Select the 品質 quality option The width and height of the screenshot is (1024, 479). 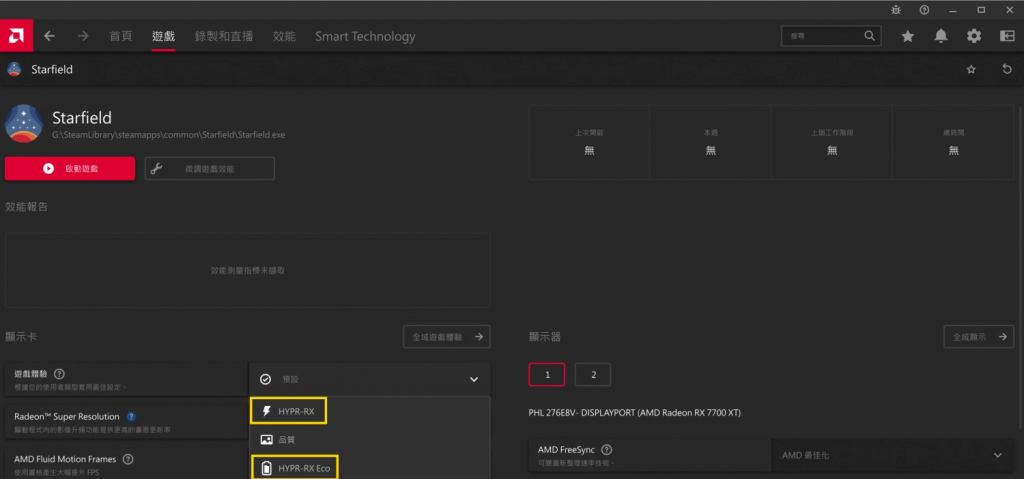[369, 440]
